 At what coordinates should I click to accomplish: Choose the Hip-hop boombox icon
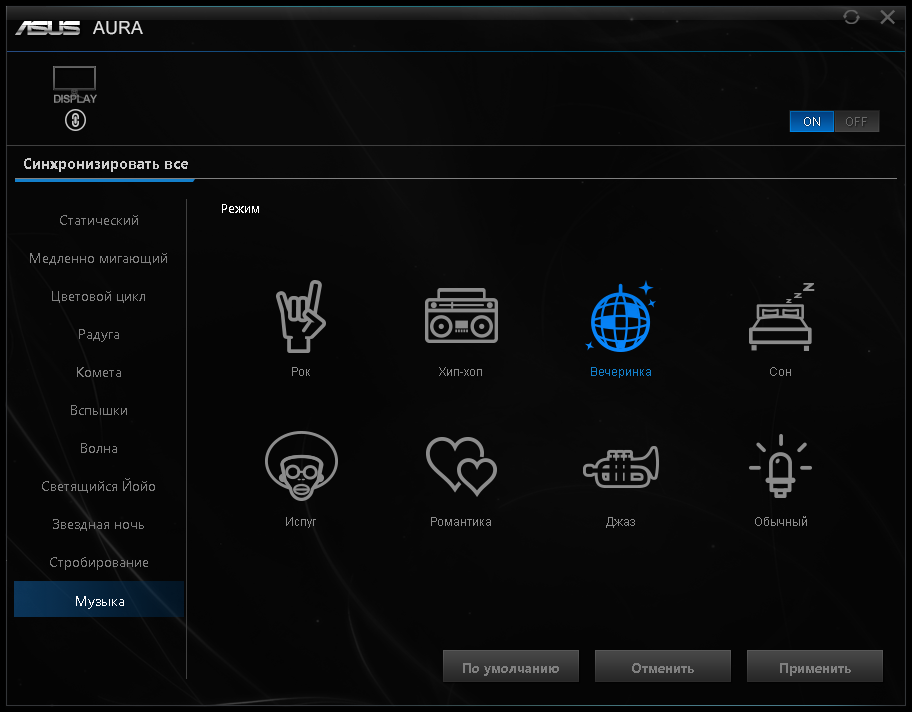point(461,316)
